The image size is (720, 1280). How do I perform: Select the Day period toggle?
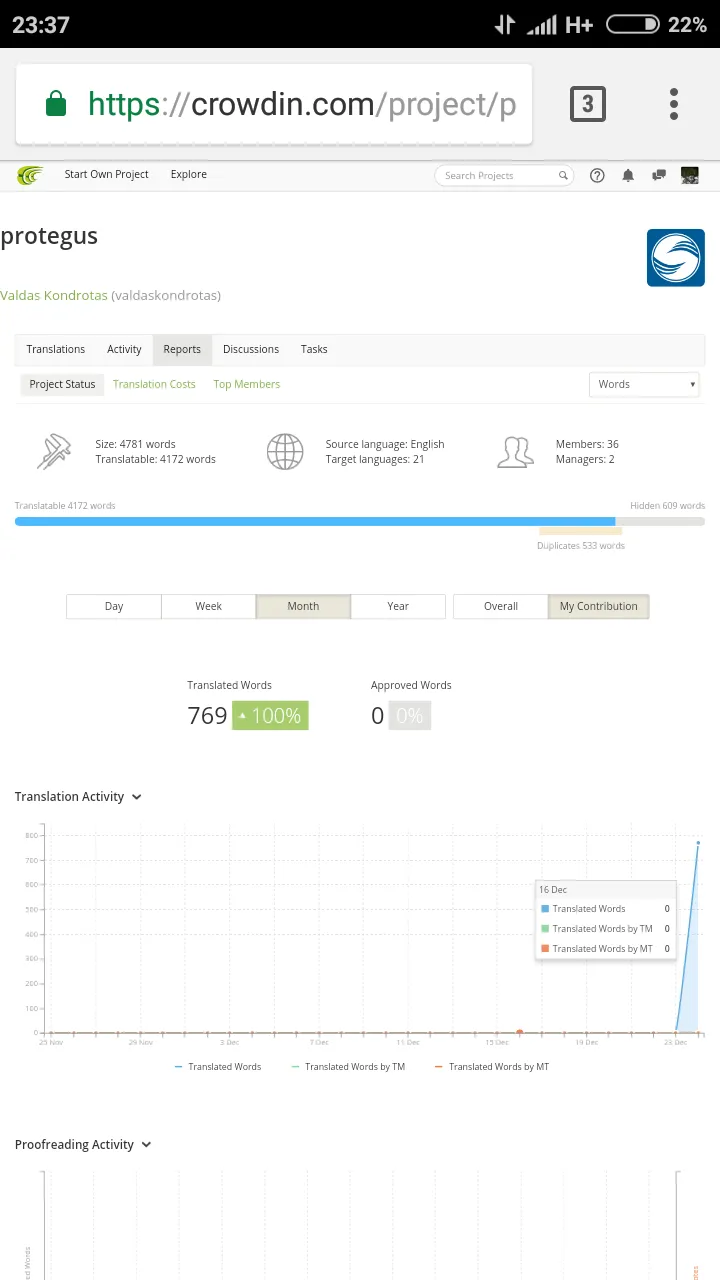pos(114,606)
